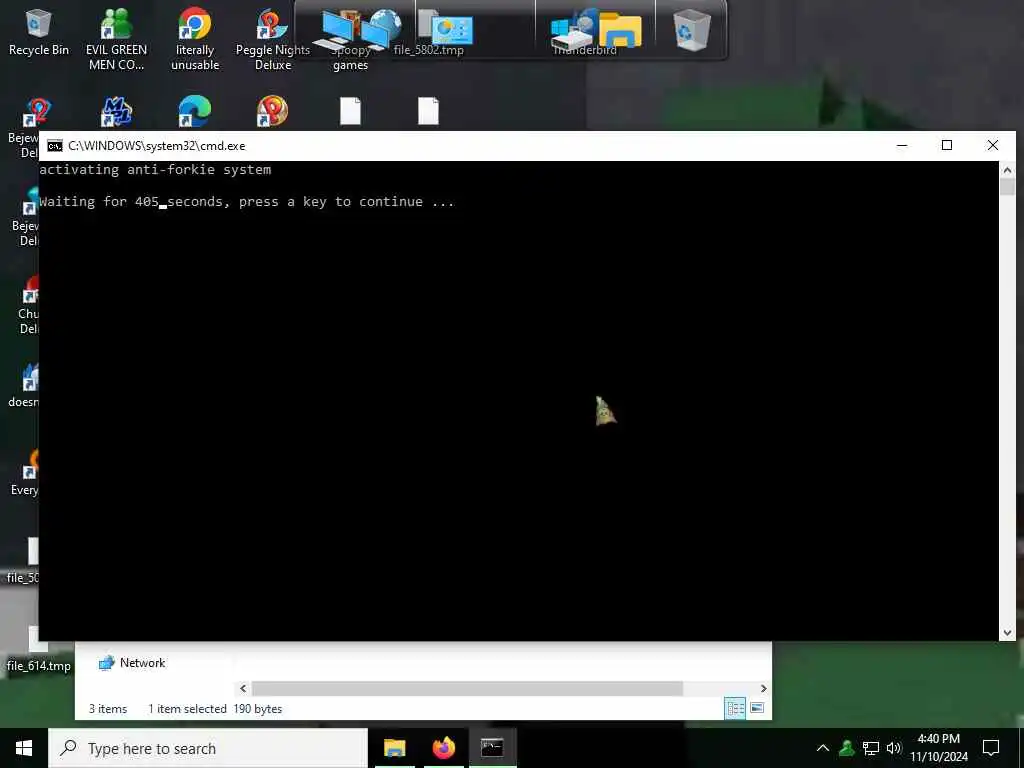The image size is (1024, 768).
Task: Select the blue MPL shortcut icon
Action: click(116, 112)
